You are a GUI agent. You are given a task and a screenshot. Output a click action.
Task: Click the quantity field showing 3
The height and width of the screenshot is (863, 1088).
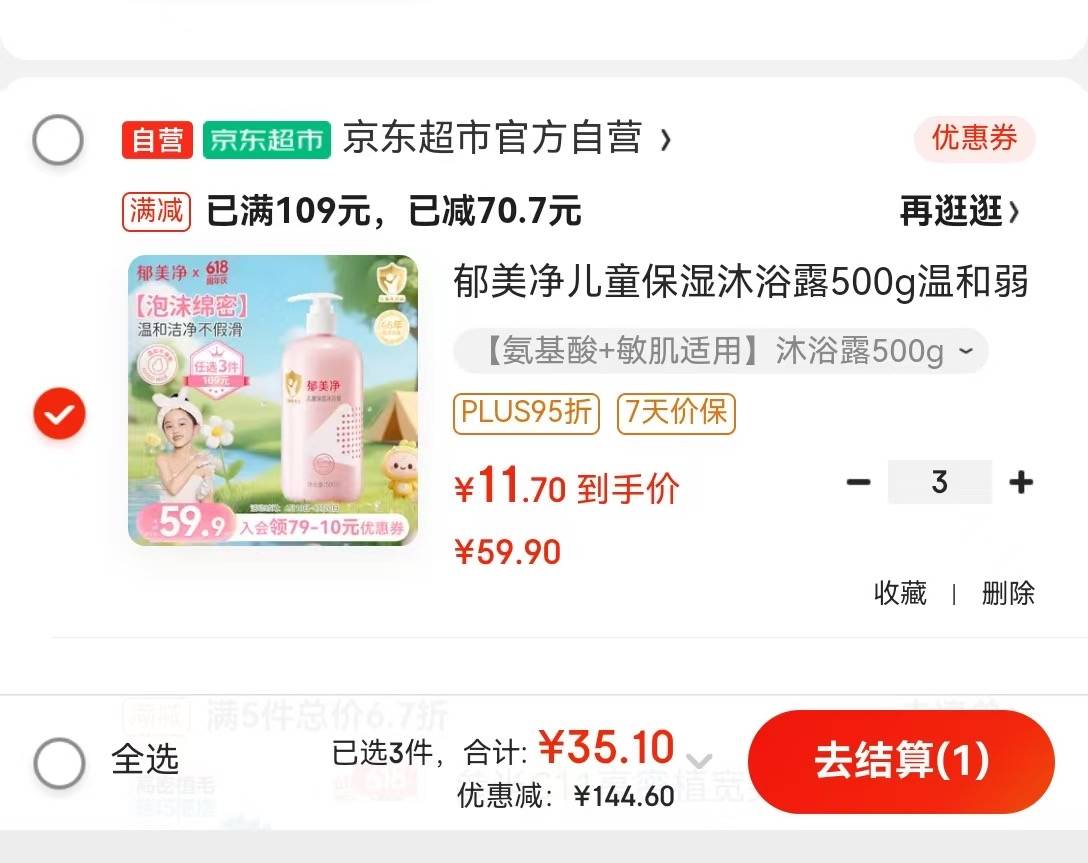tap(940, 482)
